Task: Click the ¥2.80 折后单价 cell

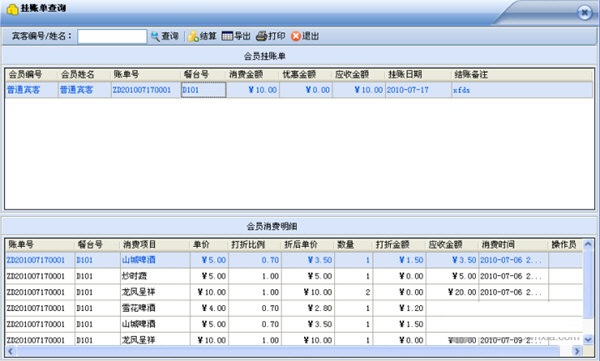Action: tap(308, 308)
